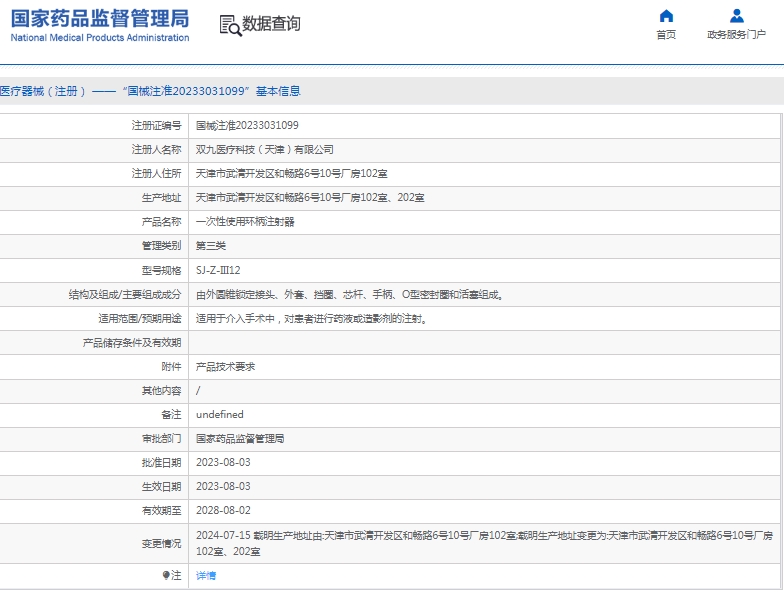Open the 首页 home icon
Image resolution: width=784 pixels, height=597 pixels.
click(x=666, y=16)
